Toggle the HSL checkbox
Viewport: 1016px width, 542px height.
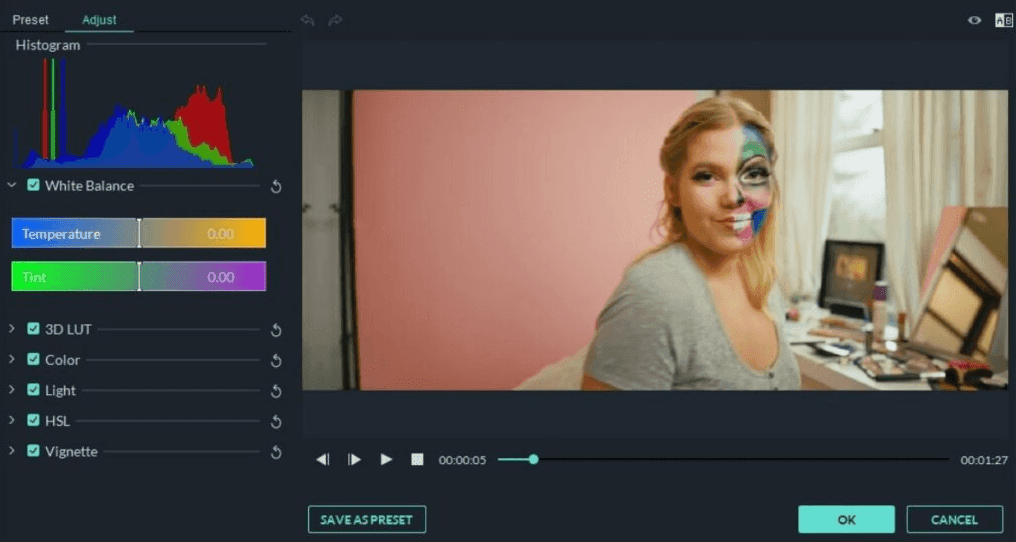click(x=34, y=421)
